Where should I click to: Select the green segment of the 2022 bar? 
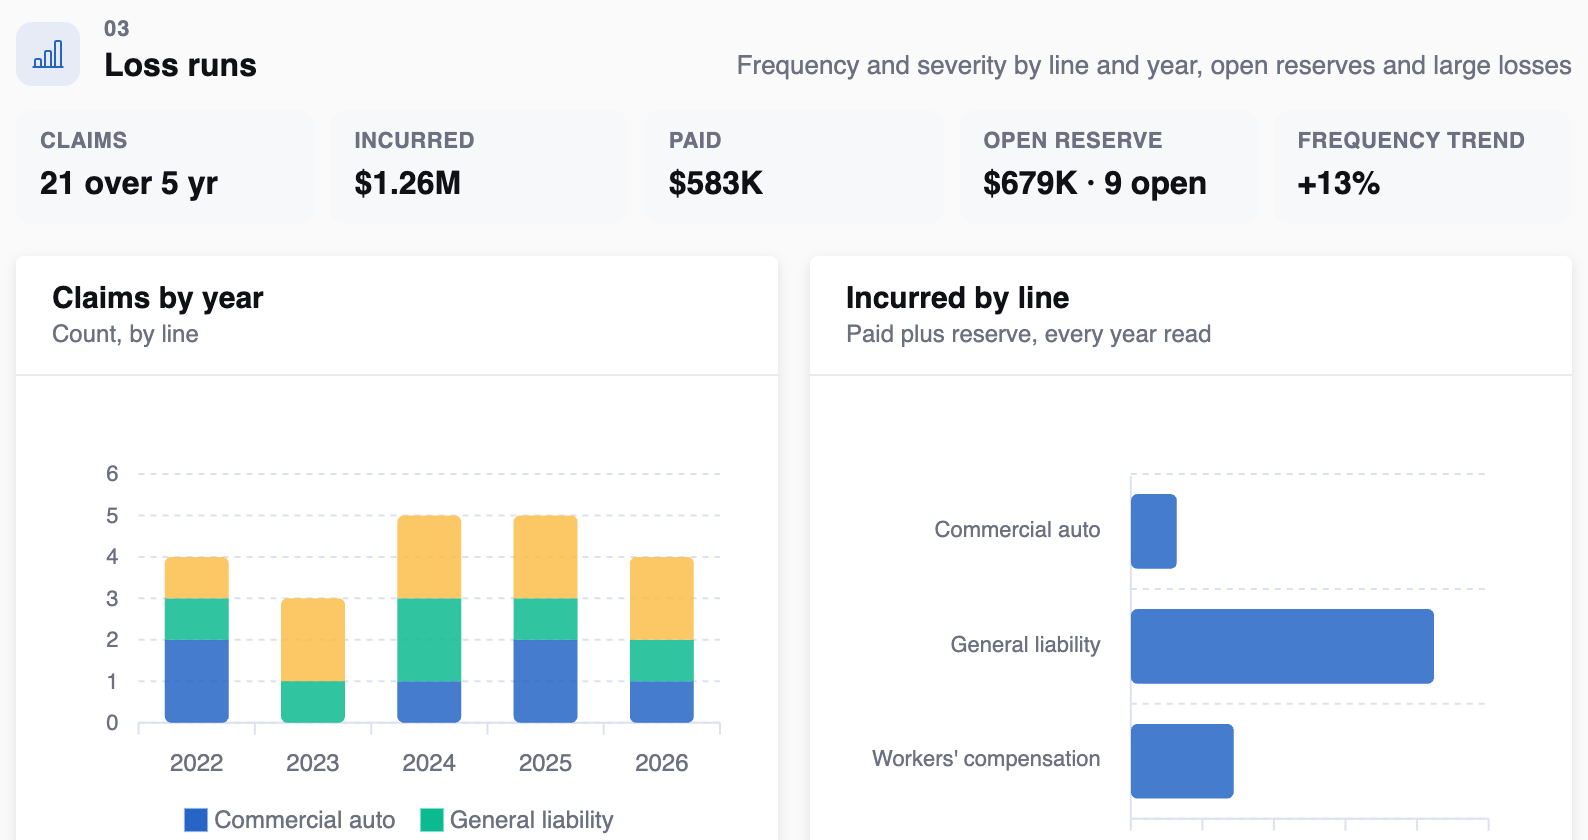click(197, 619)
